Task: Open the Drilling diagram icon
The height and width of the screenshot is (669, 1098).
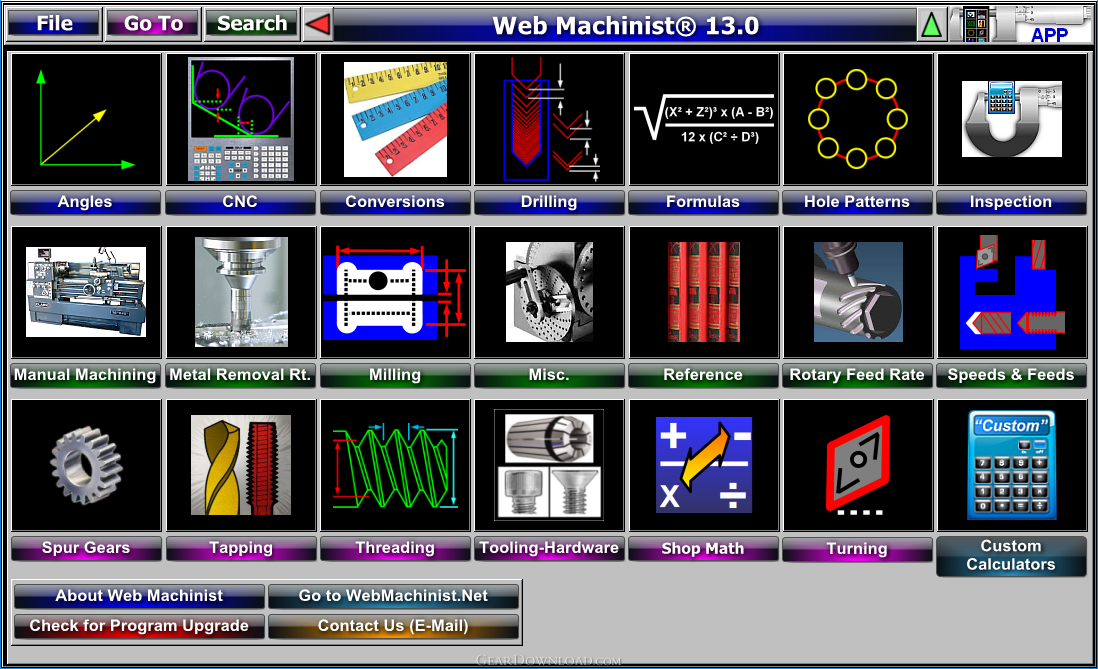Action: pyautogui.click(x=549, y=119)
